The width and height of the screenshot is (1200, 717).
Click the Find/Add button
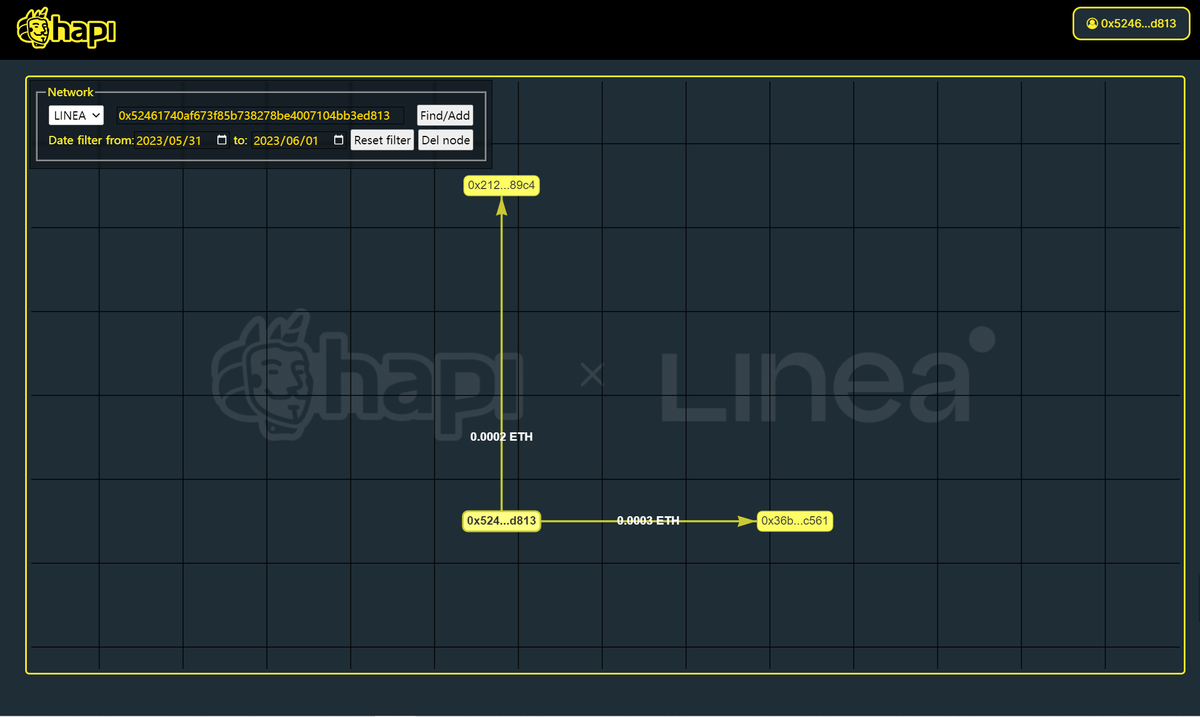445,116
